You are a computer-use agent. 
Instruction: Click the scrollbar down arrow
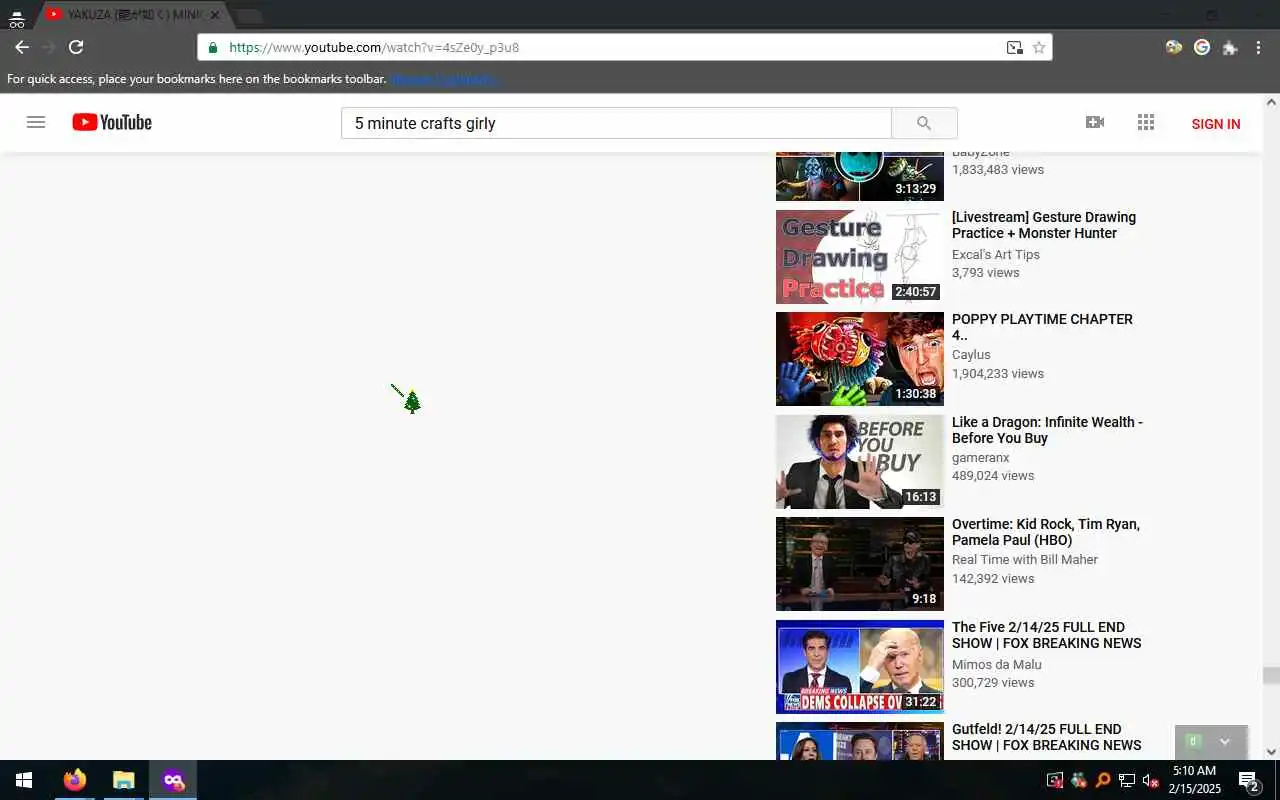1271,752
